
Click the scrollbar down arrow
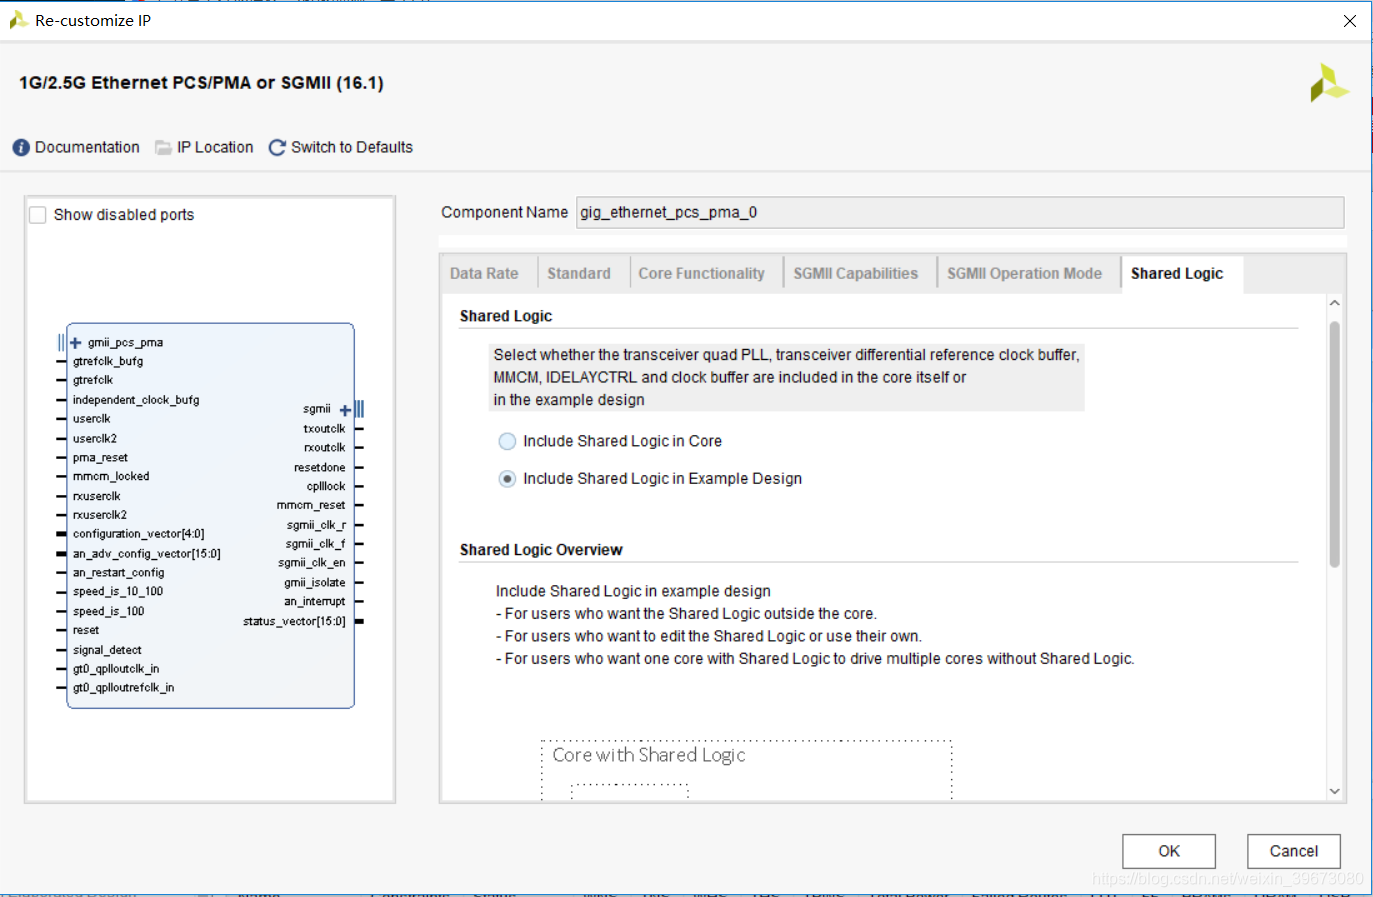(x=1335, y=791)
